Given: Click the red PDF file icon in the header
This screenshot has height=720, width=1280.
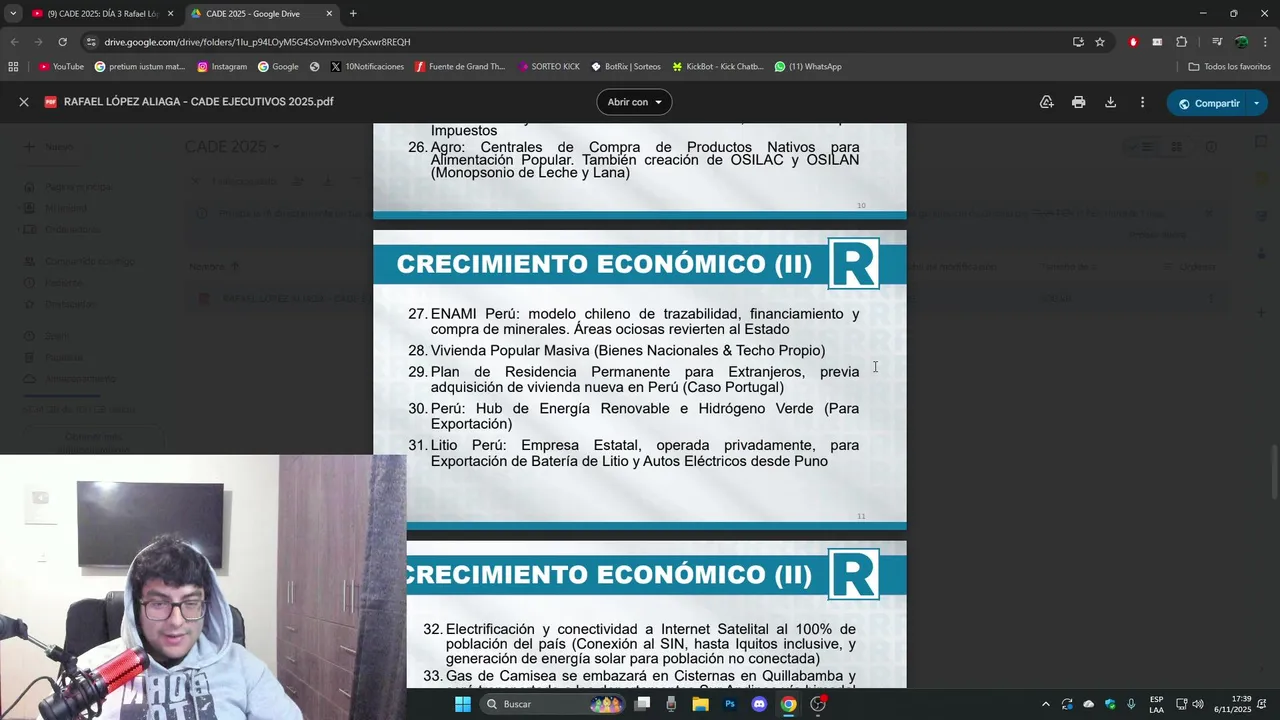Looking at the screenshot, I should coord(51,102).
